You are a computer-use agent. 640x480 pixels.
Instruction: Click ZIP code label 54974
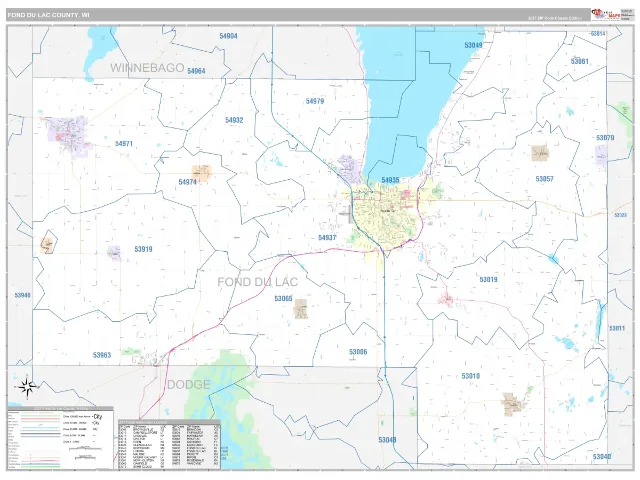(x=188, y=182)
